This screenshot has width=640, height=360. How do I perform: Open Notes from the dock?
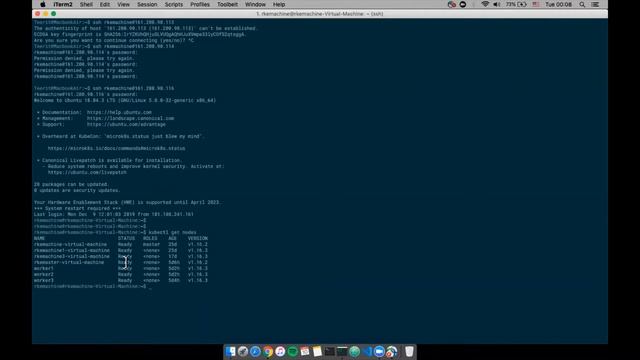(317, 351)
